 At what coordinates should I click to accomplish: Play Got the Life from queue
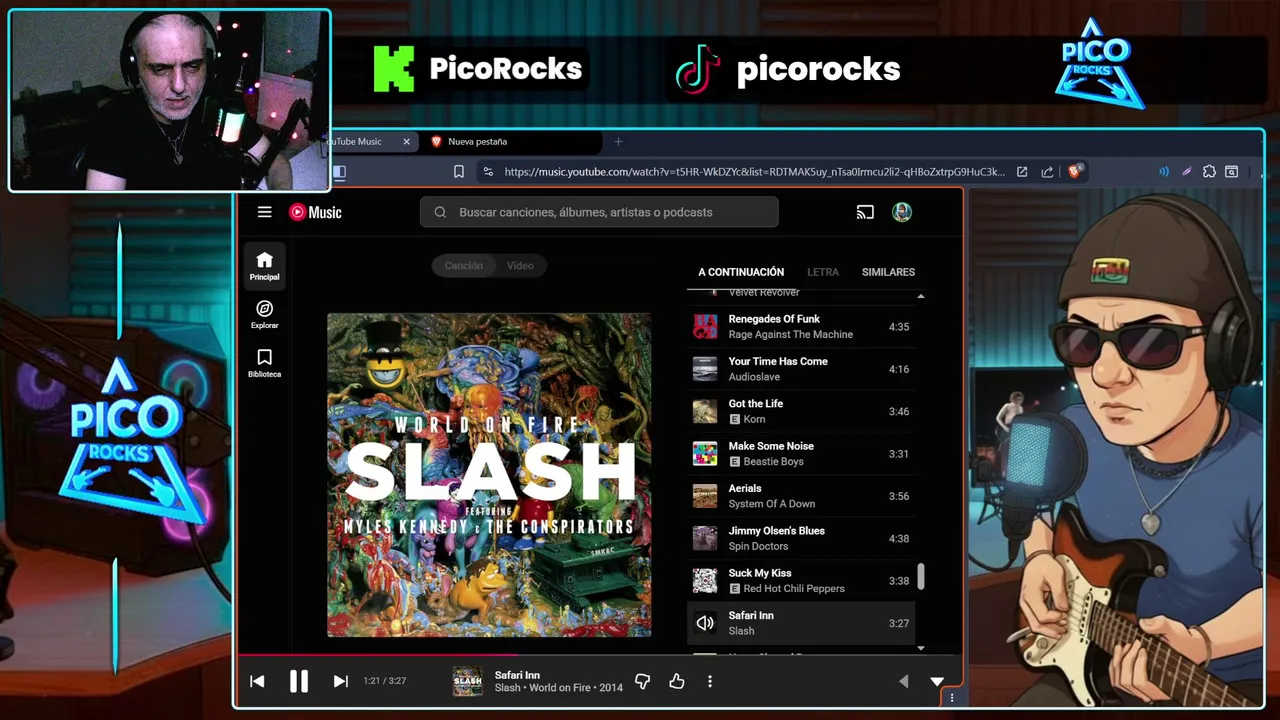point(801,411)
